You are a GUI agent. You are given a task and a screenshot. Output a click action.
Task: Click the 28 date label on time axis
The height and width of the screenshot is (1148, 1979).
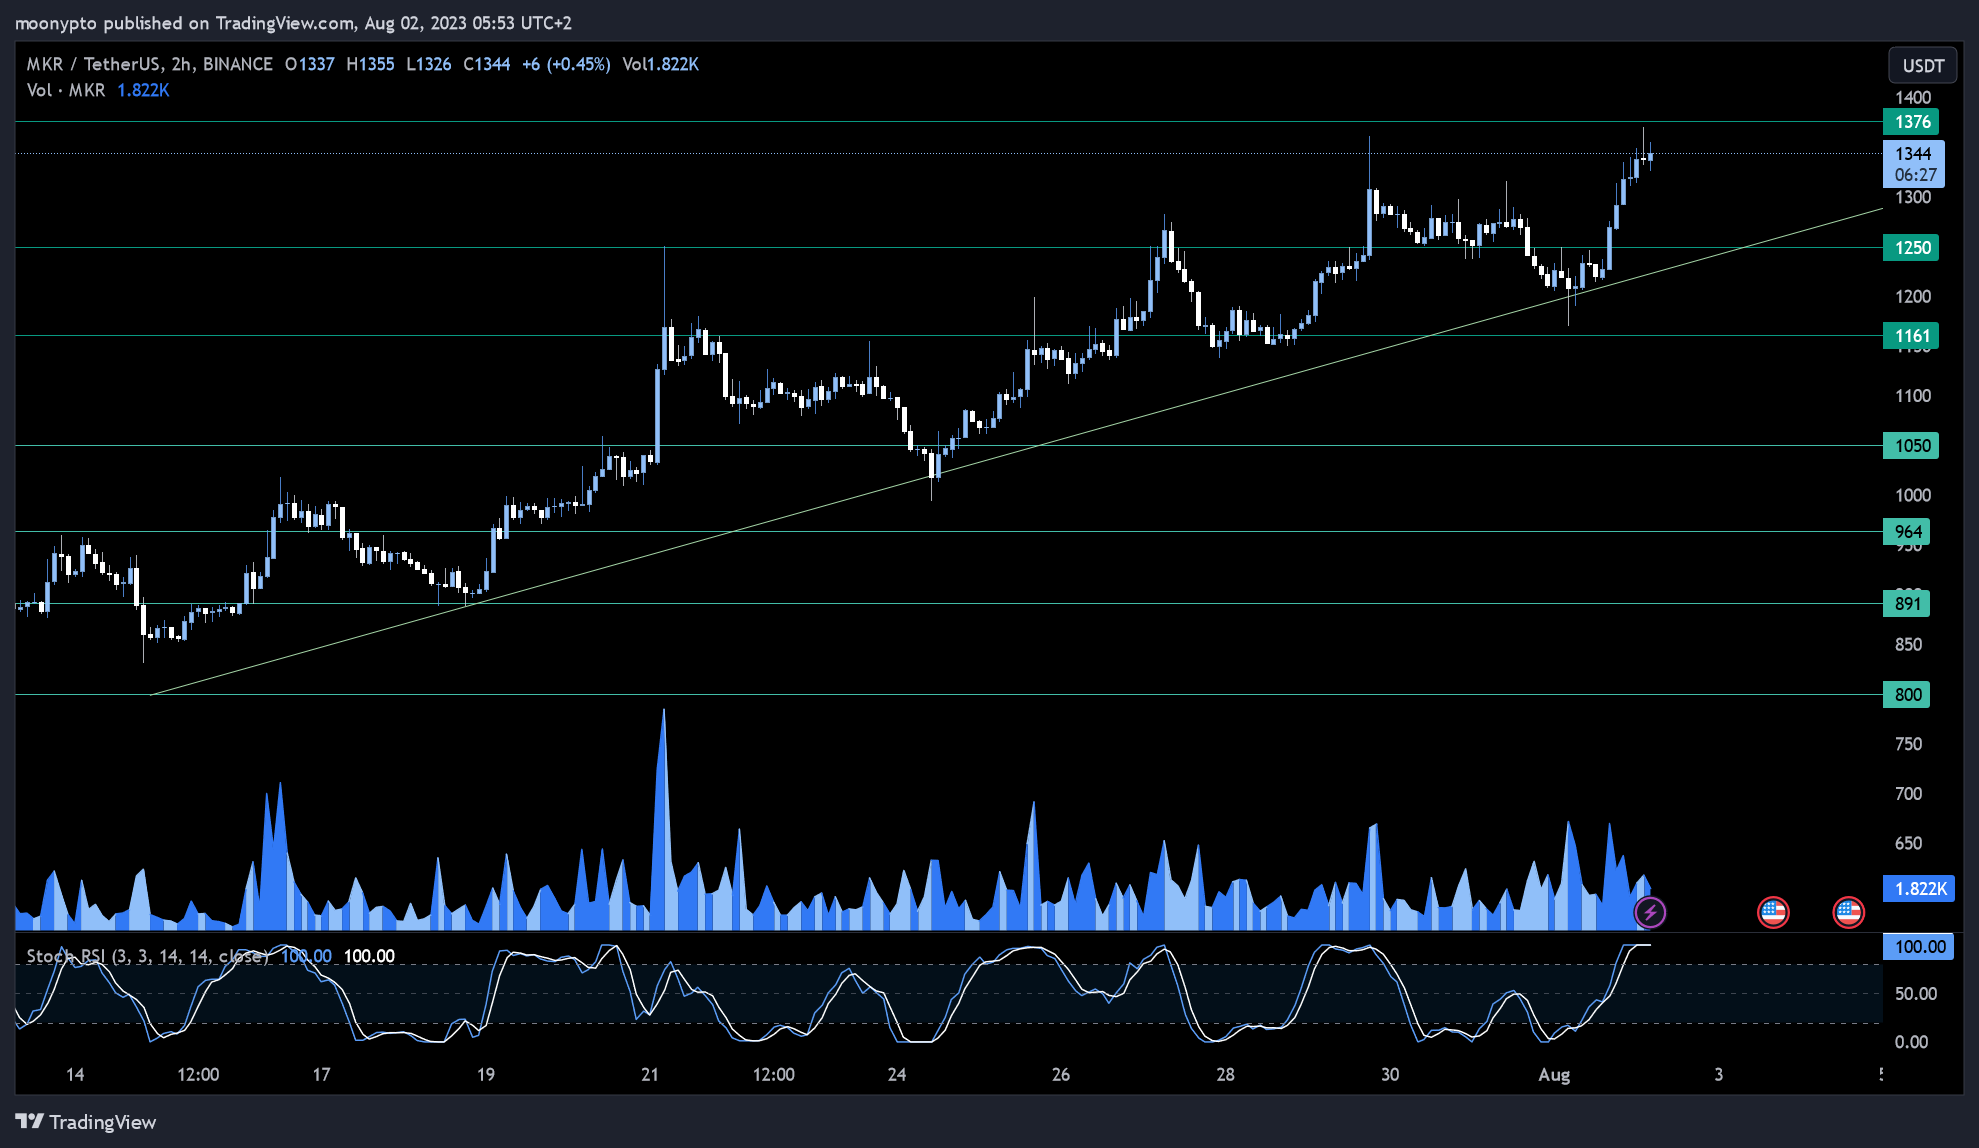pyautogui.click(x=1225, y=1075)
